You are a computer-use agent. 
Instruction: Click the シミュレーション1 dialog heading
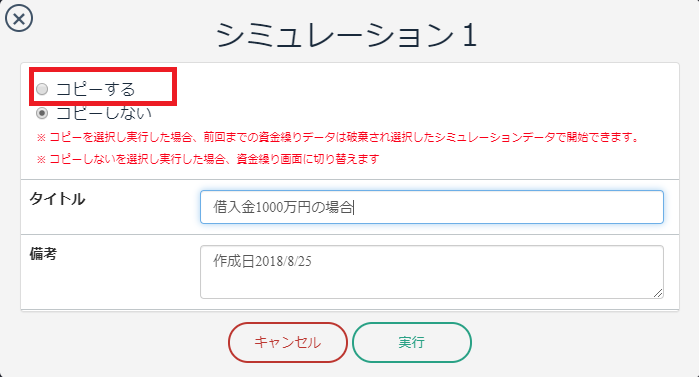click(346, 35)
